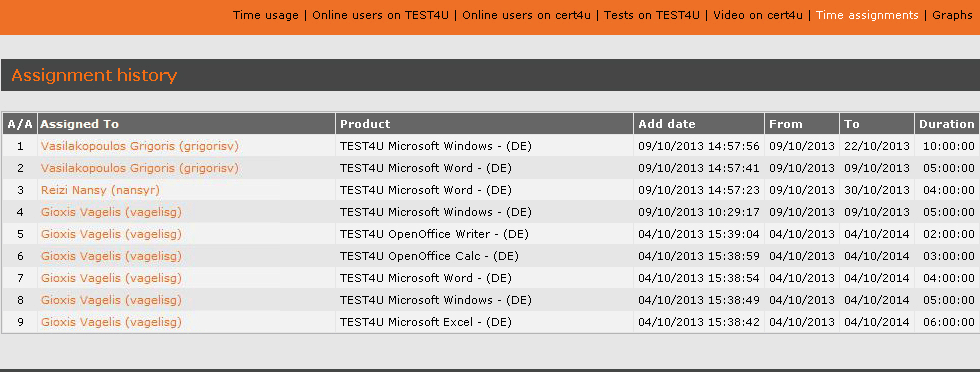Select TEST4U Microsoft Windows product in row 1
980x372 pixels.
click(x=436, y=146)
